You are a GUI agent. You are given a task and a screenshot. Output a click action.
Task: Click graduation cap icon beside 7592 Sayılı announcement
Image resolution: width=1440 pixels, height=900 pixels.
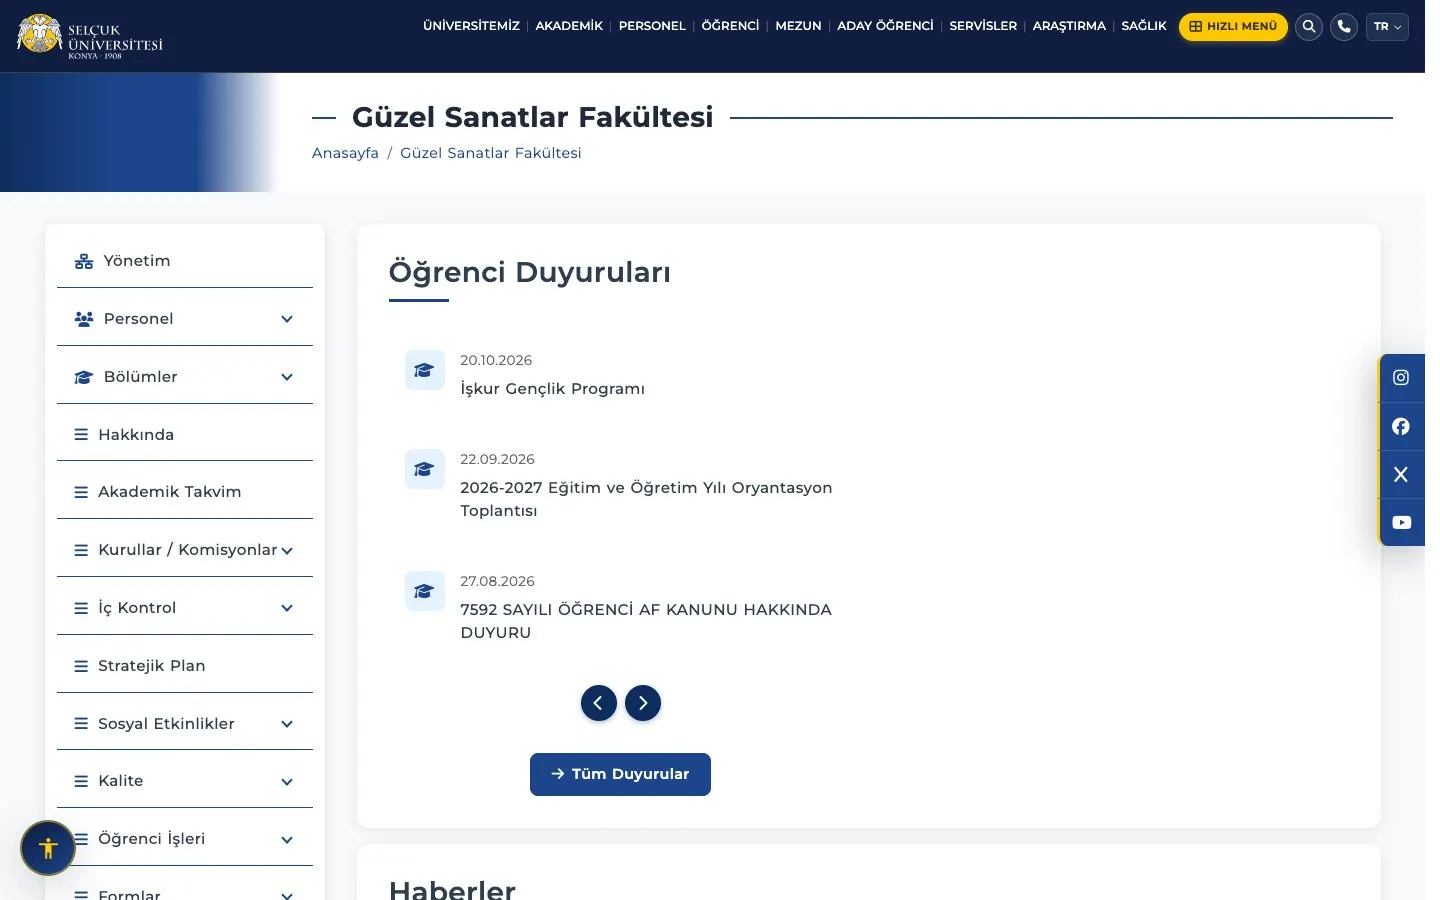tap(424, 591)
